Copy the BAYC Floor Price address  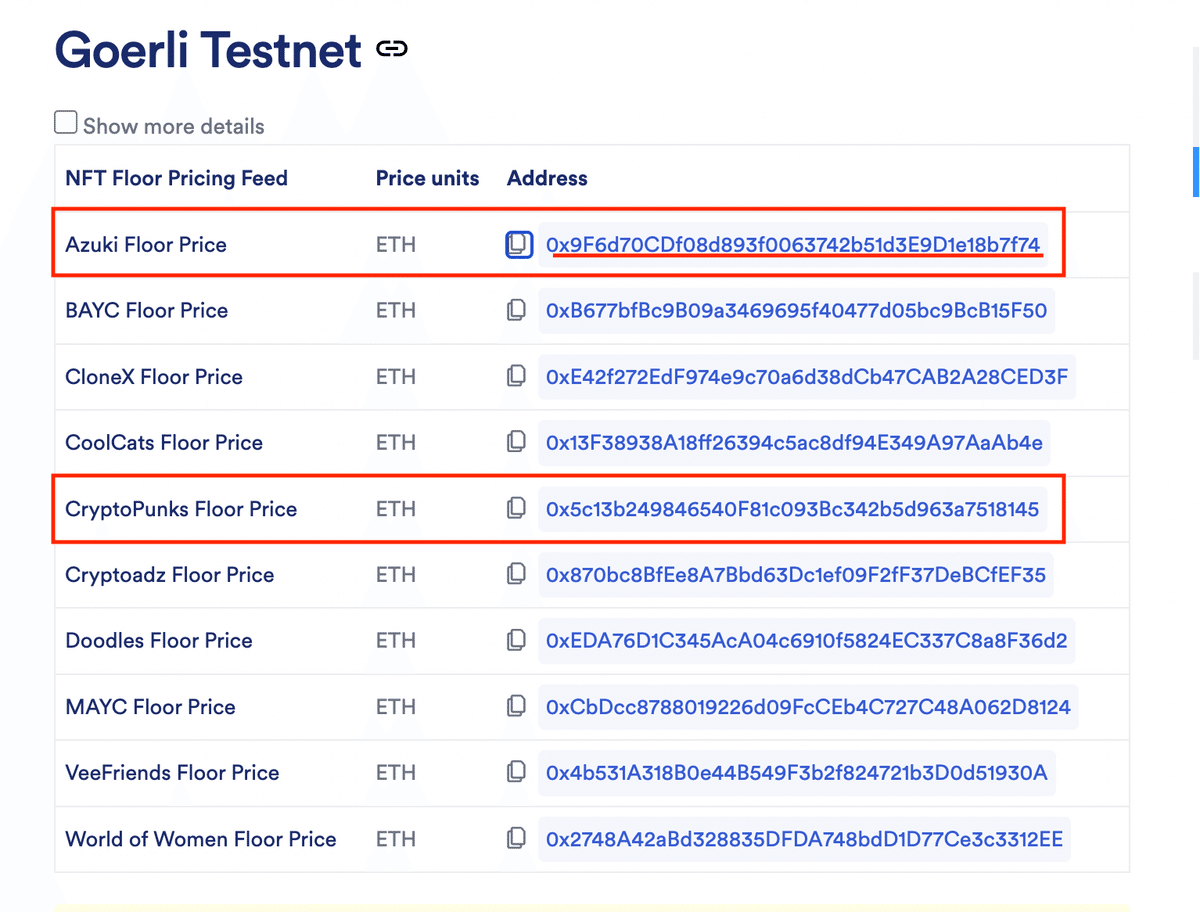tap(516, 311)
